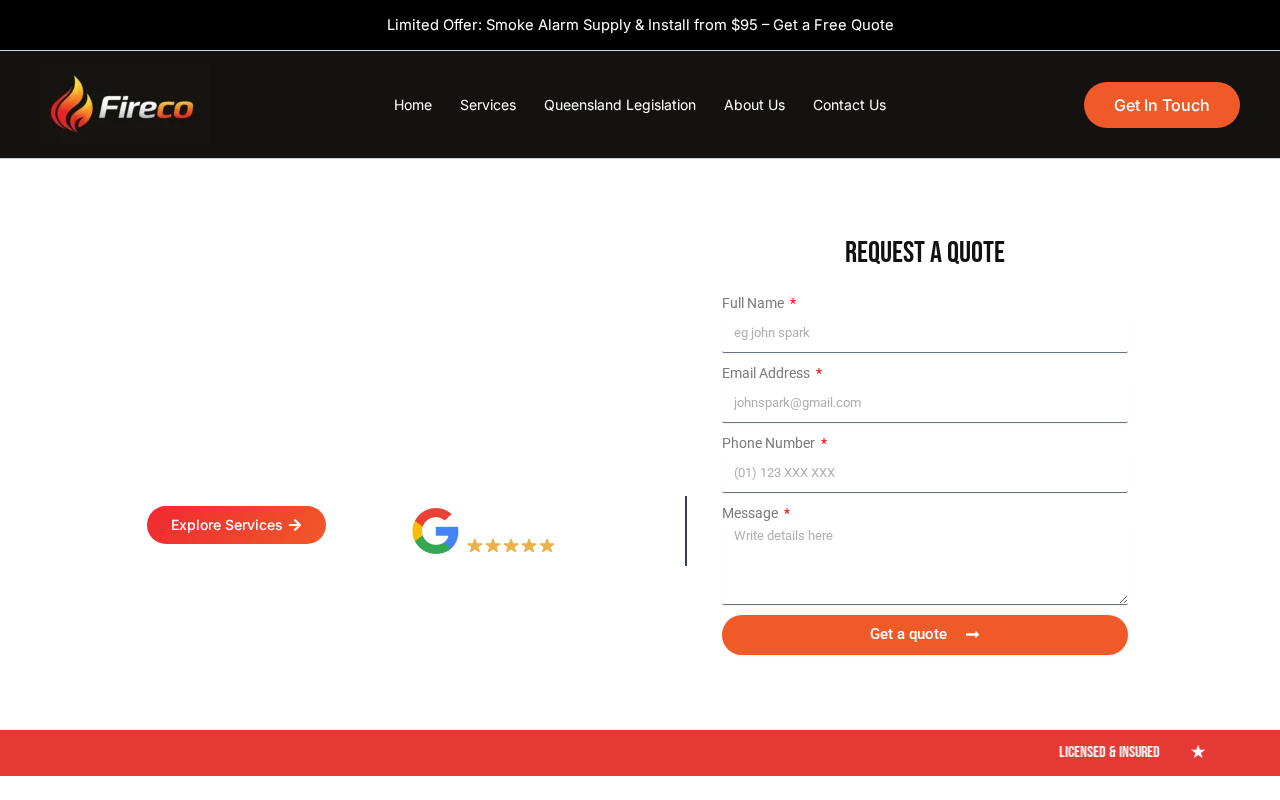
Task: Focus the Email Address input field
Action: coord(925,403)
